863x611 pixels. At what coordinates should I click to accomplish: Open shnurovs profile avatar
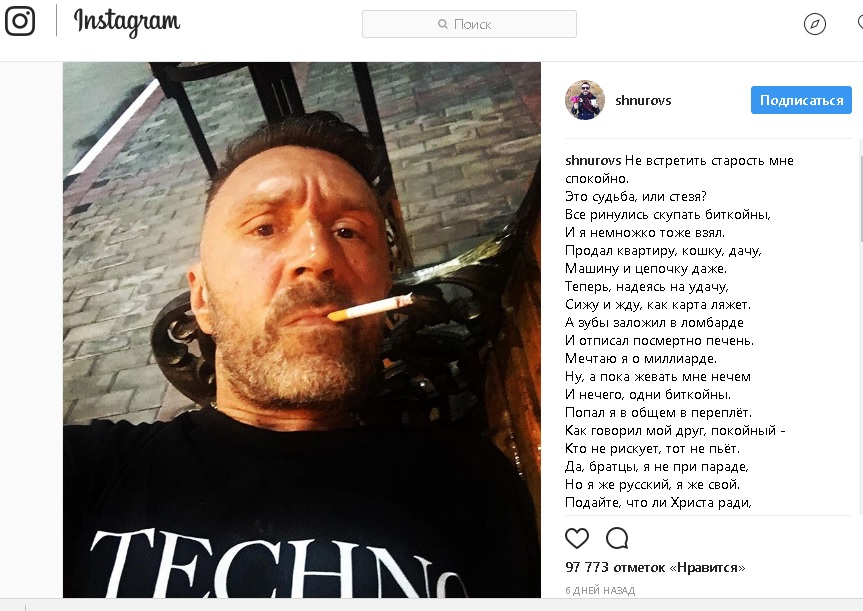point(585,100)
